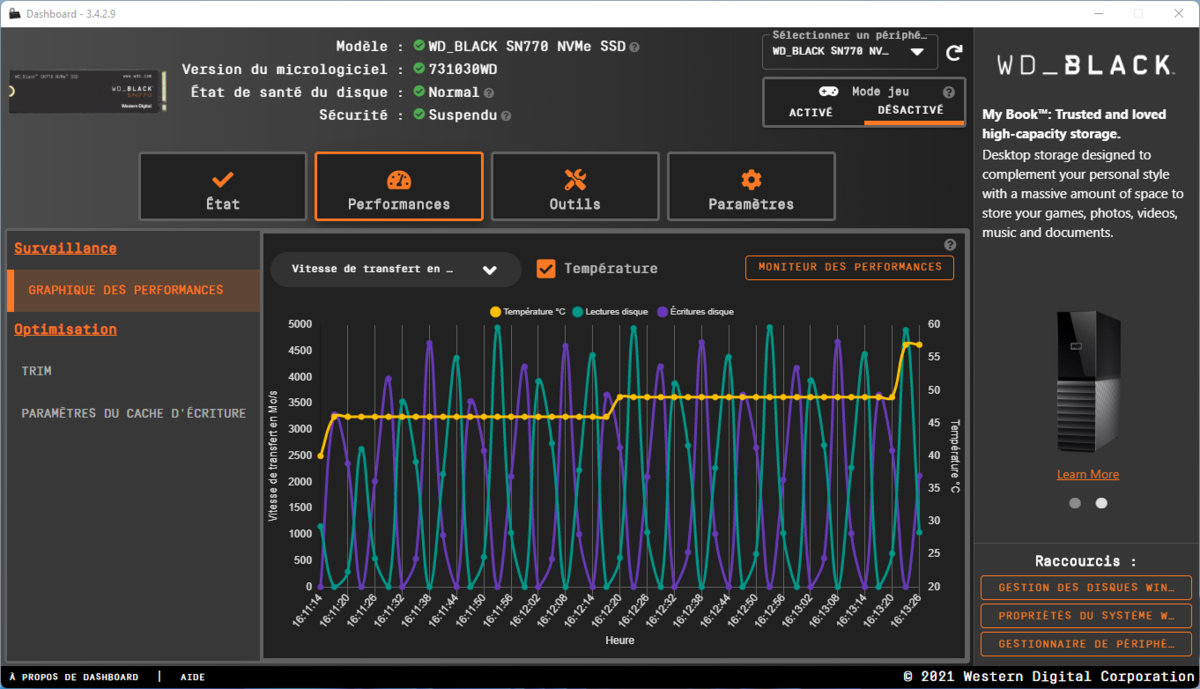Image resolution: width=1200 pixels, height=689 pixels.
Task: Select the second carousel dot
Action: [1101, 503]
